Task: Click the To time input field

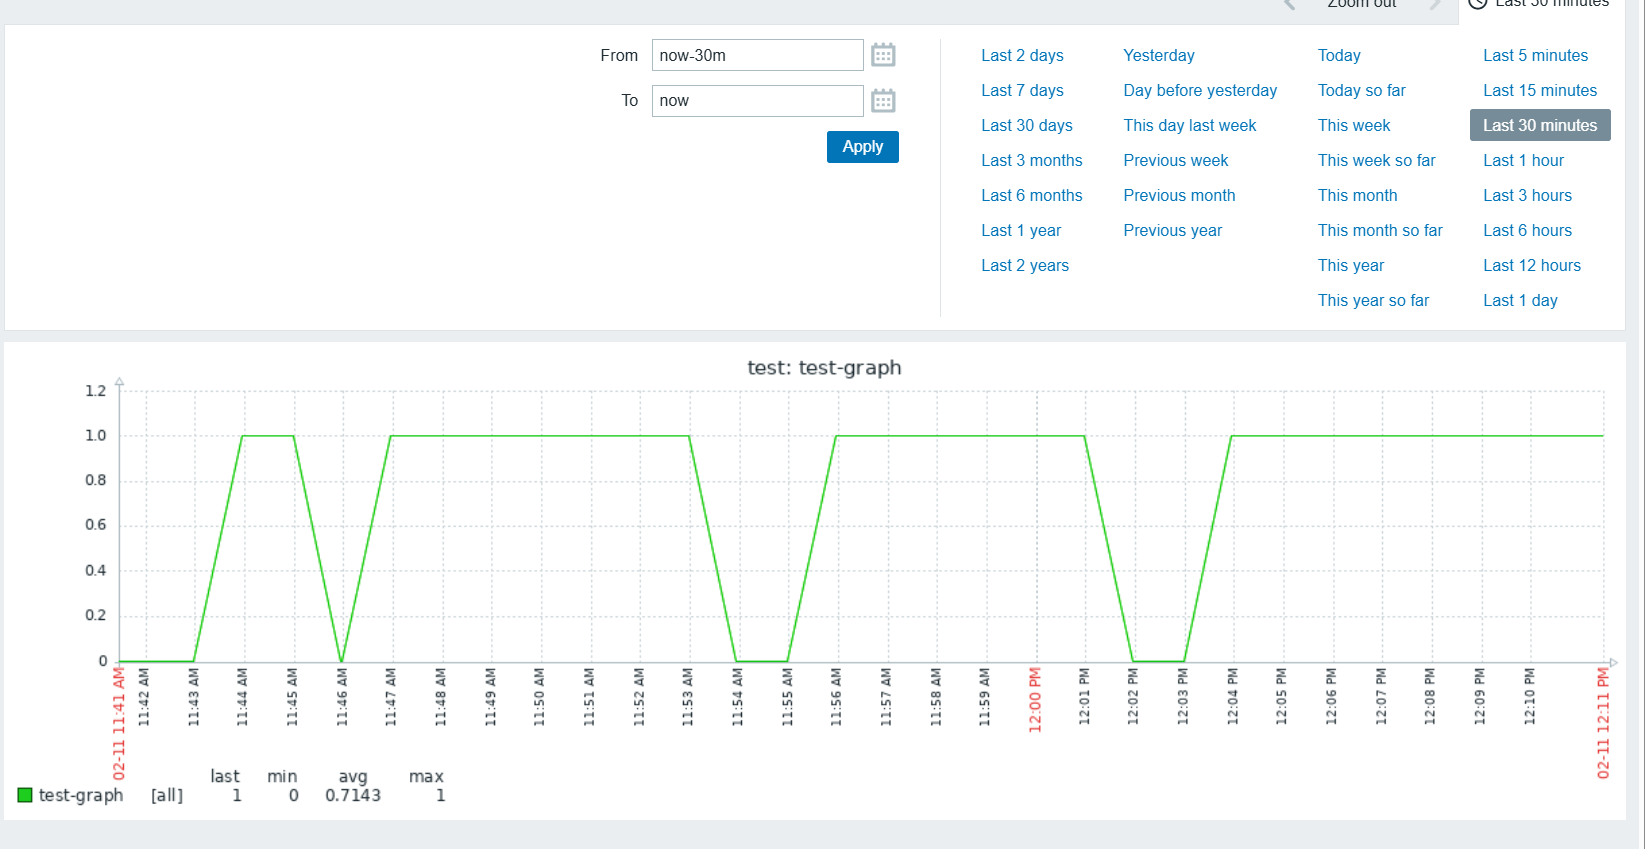Action: pyautogui.click(x=757, y=101)
